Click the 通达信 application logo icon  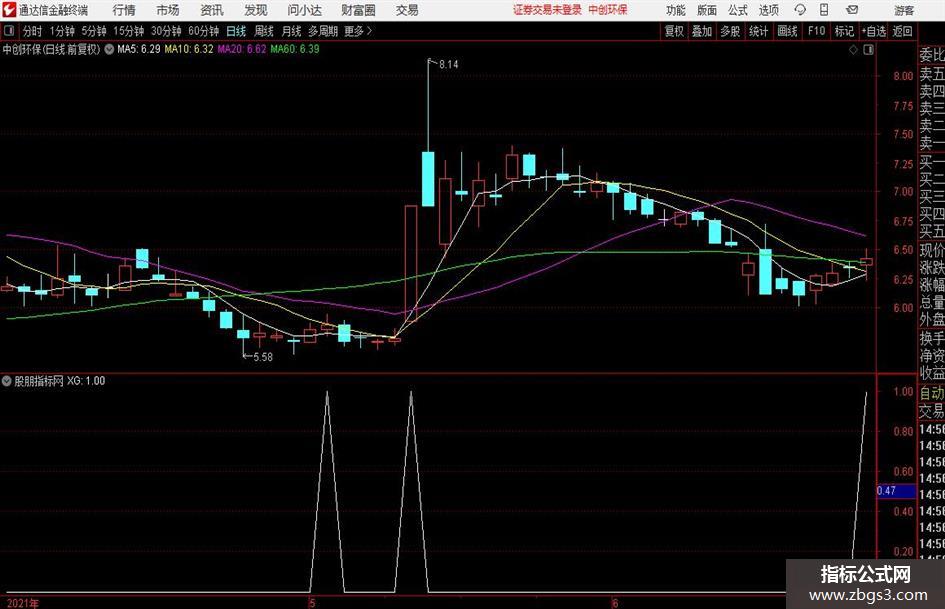coord(8,10)
